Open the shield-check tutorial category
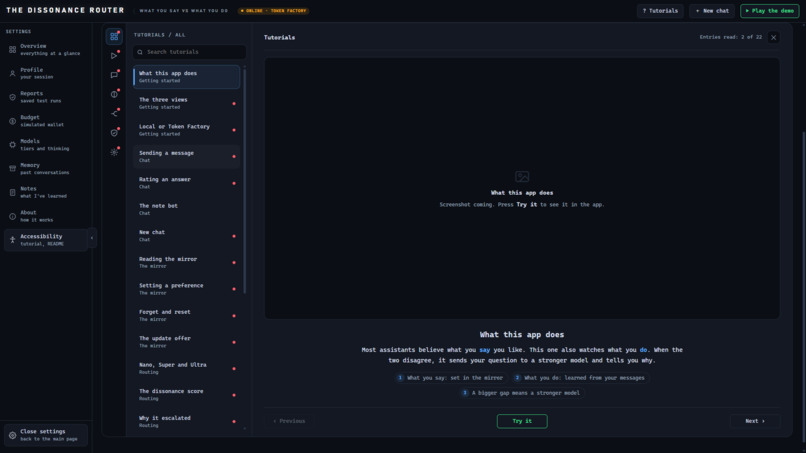The image size is (806, 453). (114, 133)
